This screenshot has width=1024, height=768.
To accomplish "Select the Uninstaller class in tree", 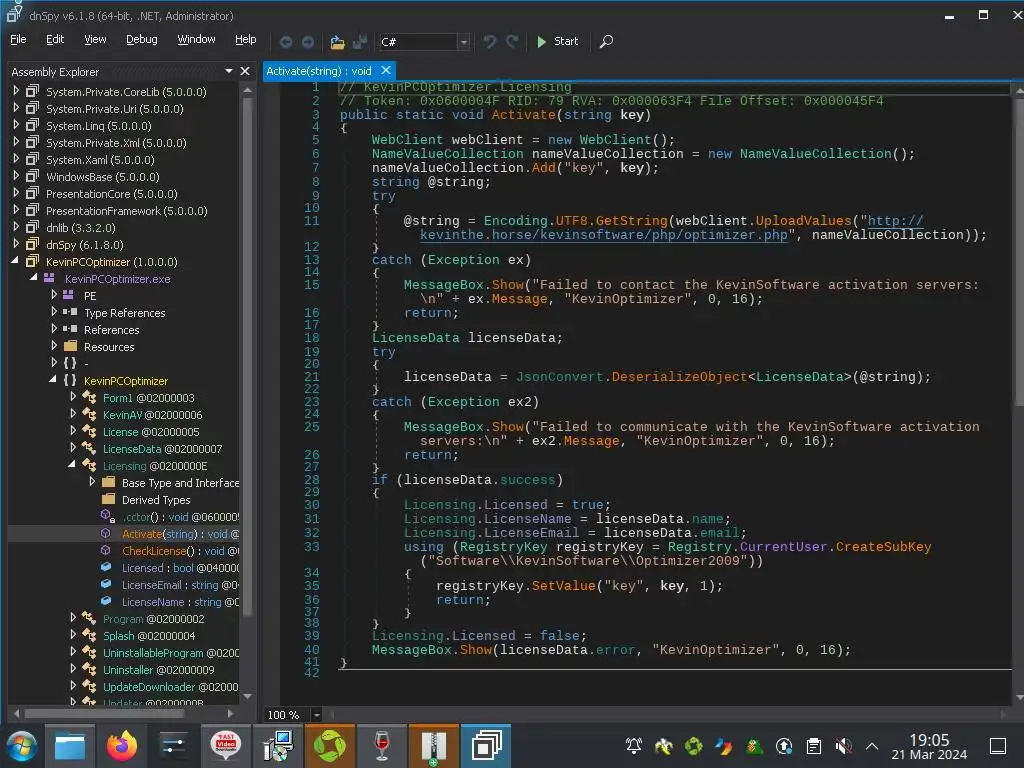I will pyautogui.click(x=158, y=669).
